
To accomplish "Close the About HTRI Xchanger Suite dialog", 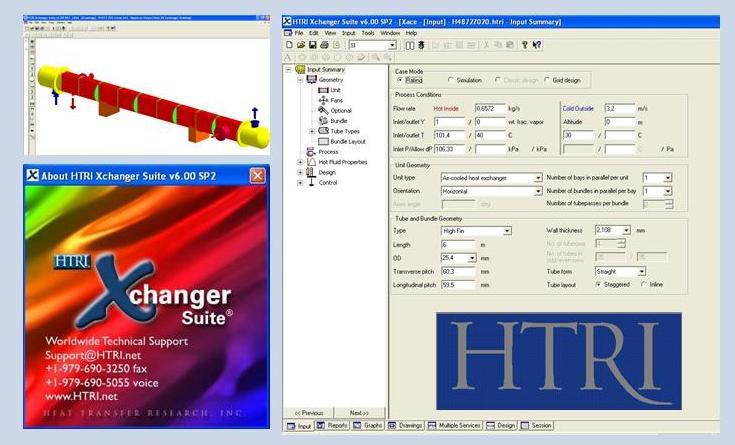I will (x=257, y=176).
